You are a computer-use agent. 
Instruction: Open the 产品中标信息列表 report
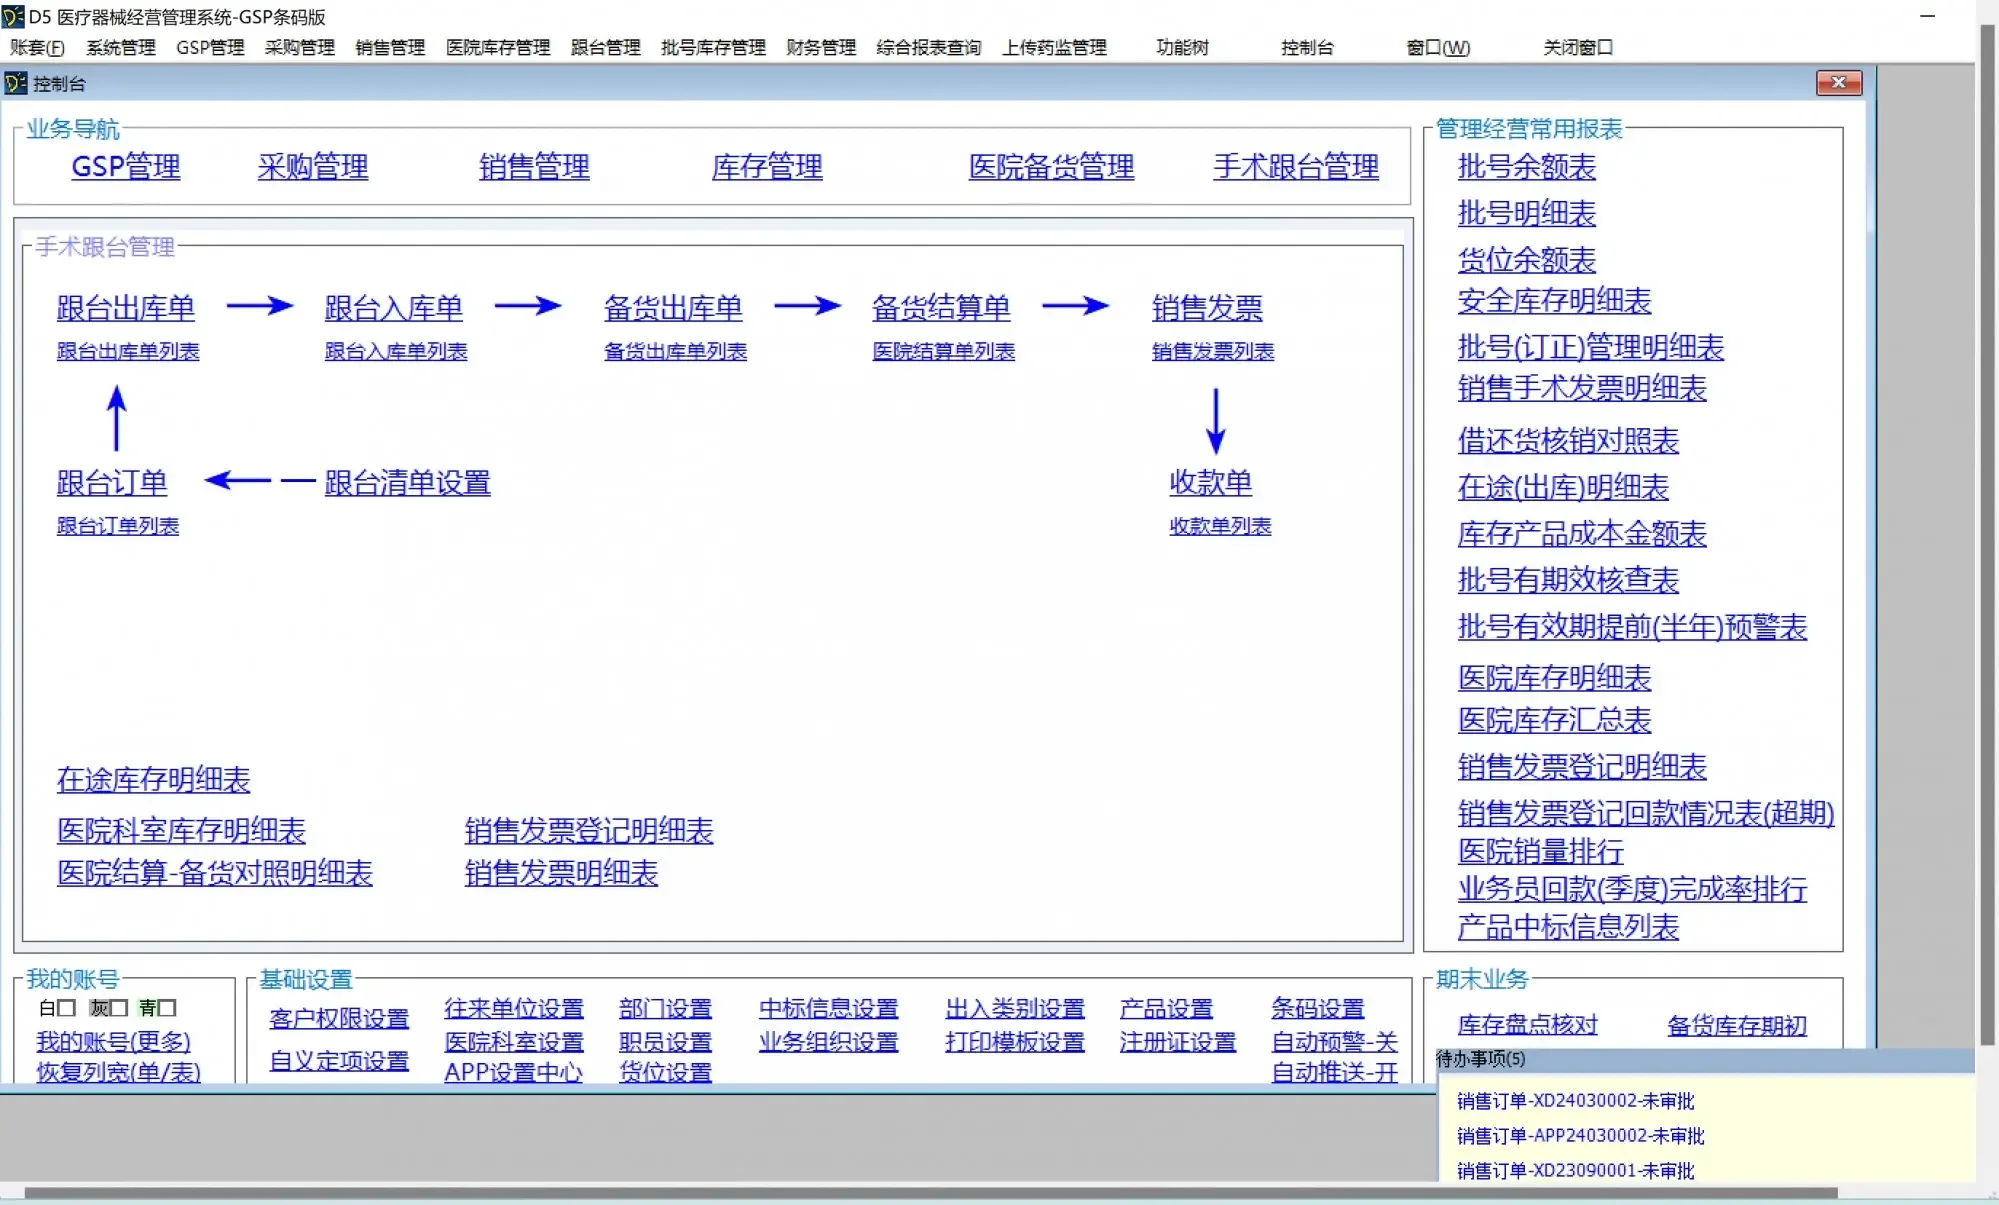(1568, 927)
